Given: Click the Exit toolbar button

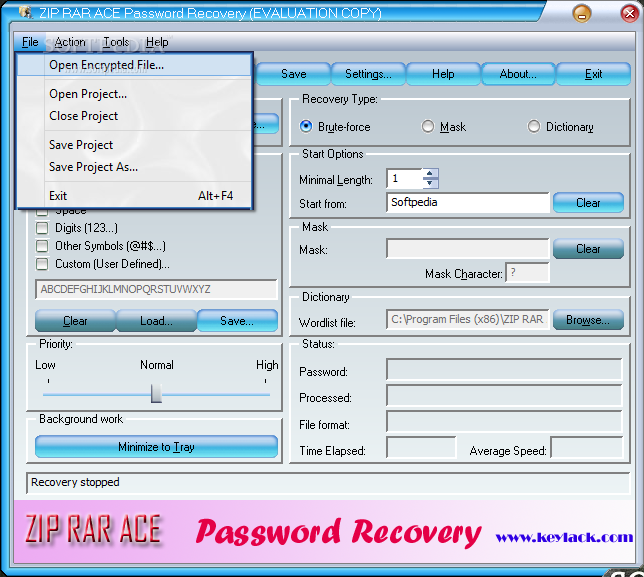Looking at the screenshot, I should [x=593, y=74].
